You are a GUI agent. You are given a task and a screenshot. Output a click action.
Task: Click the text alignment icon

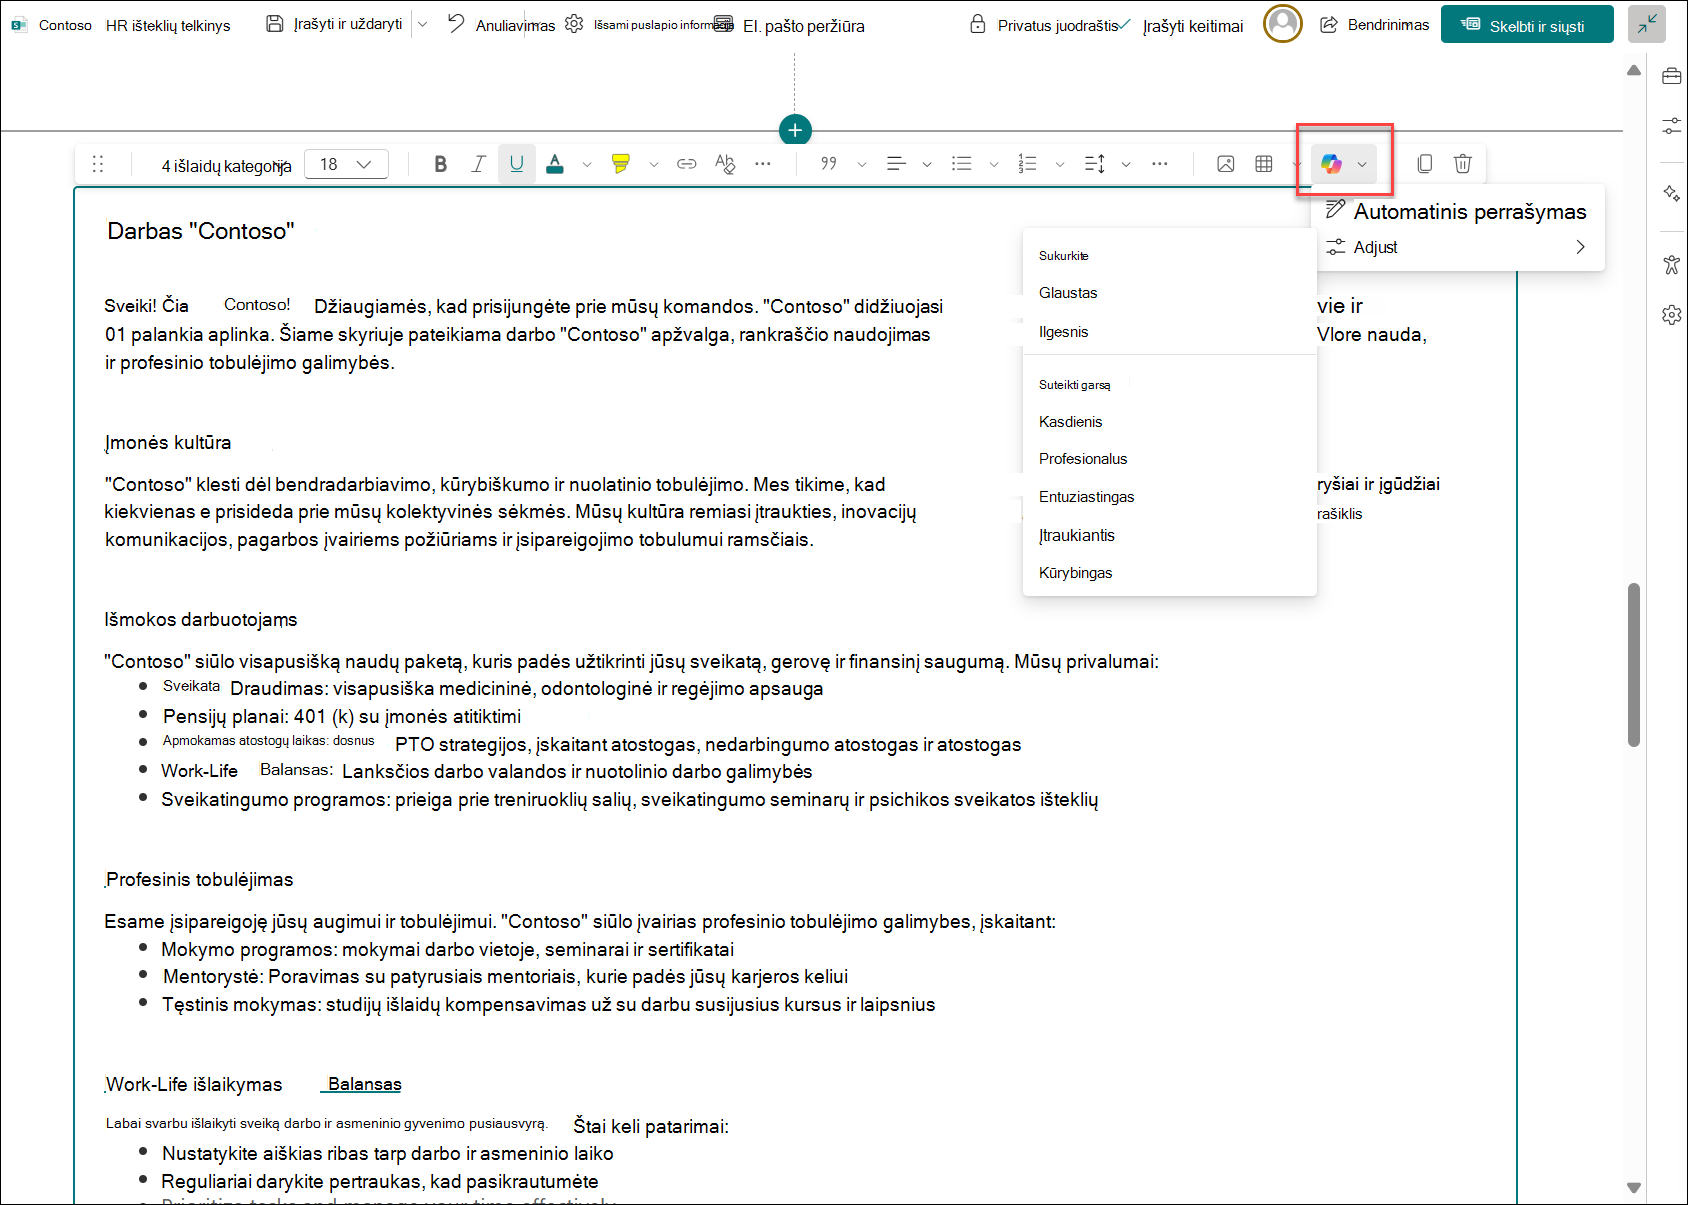[x=897, y=164]
